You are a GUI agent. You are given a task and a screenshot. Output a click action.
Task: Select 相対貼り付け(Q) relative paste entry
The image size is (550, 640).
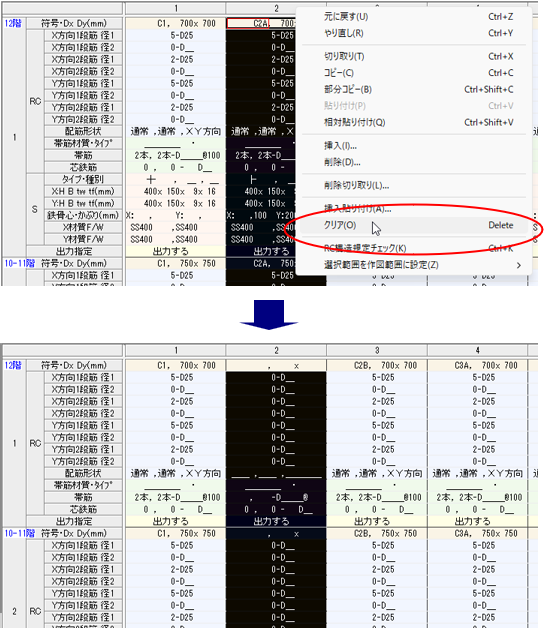point(414,122)
